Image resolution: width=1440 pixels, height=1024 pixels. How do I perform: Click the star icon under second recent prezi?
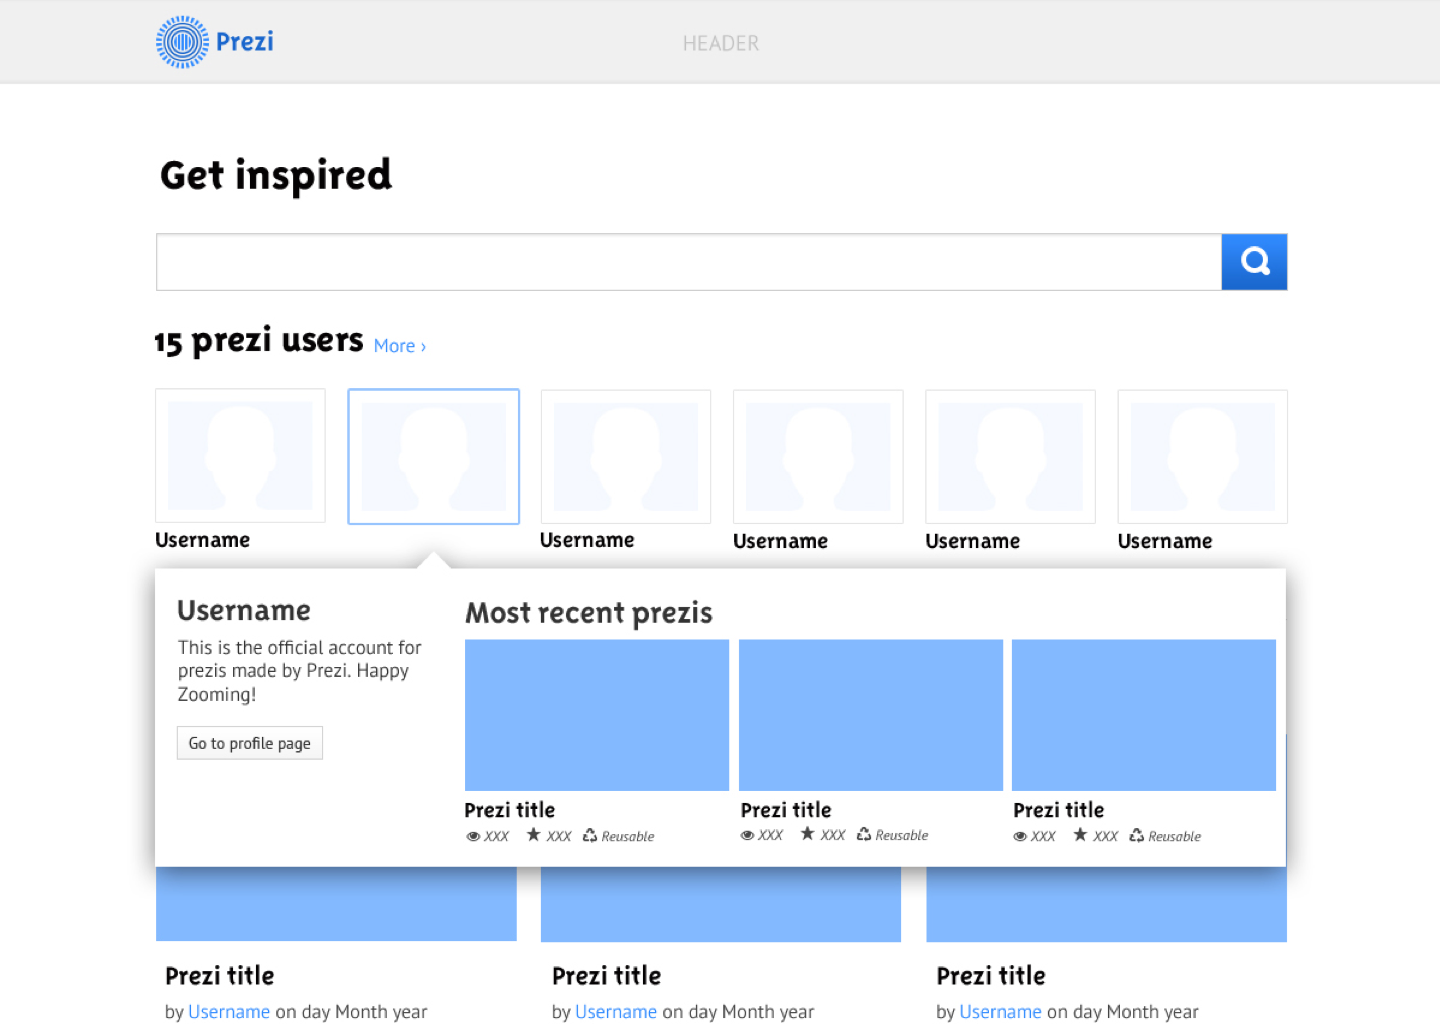[808, 834]
